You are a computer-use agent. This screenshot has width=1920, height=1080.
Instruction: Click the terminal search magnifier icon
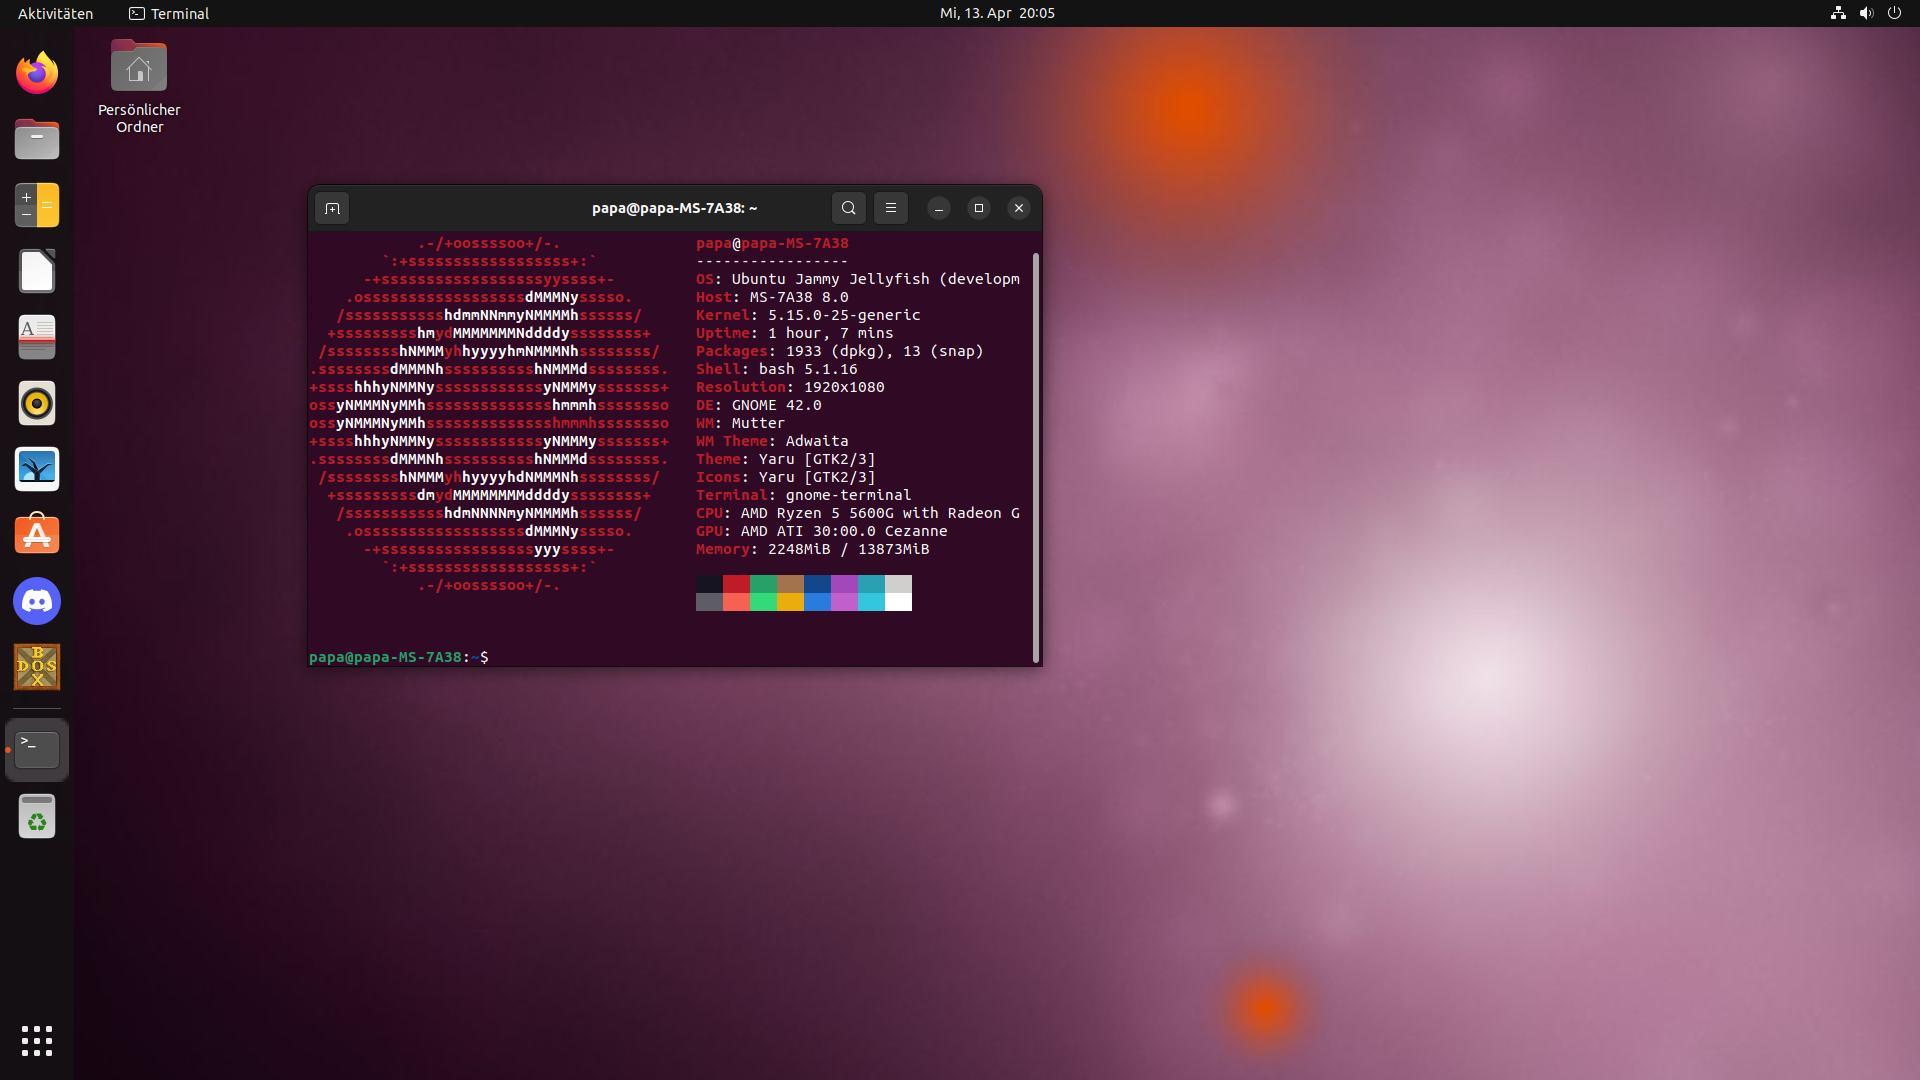[x=848, y=208]
